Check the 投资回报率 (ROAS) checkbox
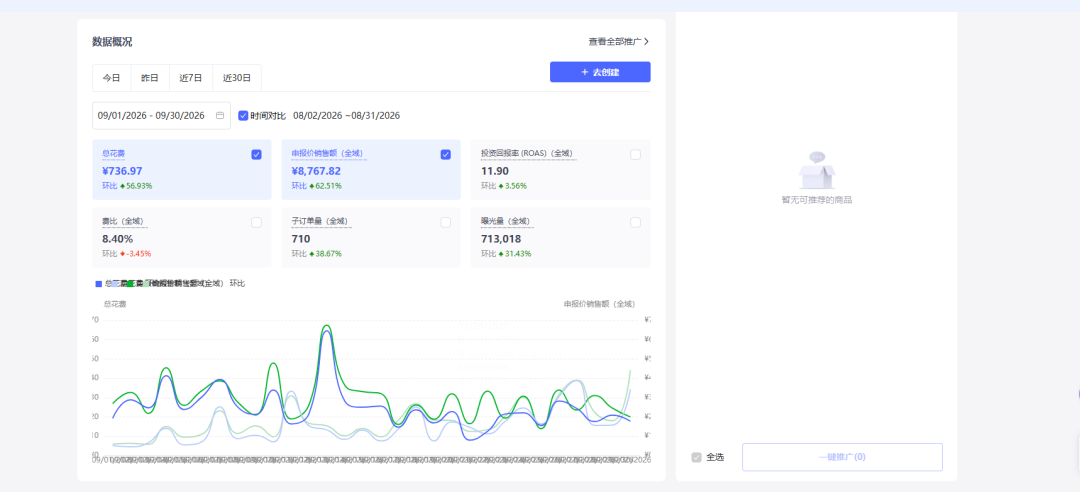Image resolution: width=1080 pixels, height=492 pixels. coord(635,154)
